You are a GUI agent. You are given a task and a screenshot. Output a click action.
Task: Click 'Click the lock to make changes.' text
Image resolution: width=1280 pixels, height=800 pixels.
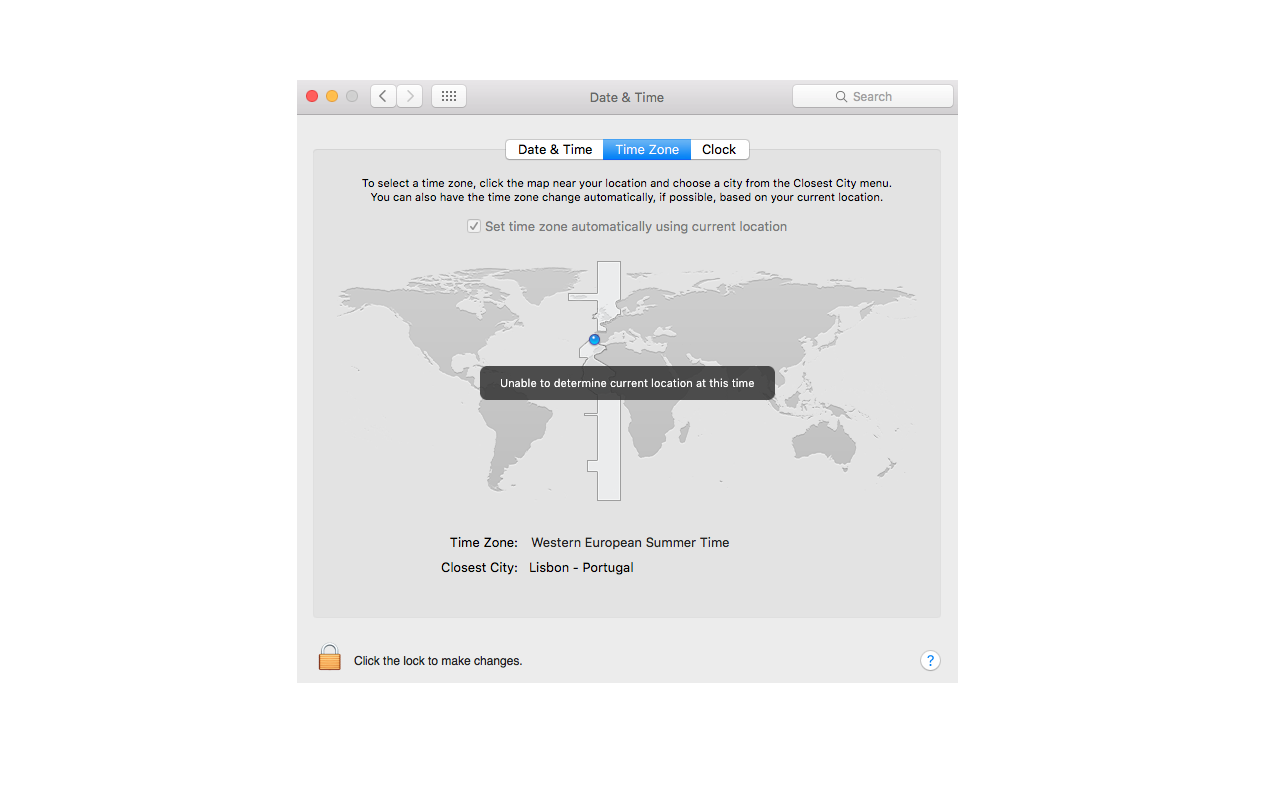[x=438, y=661]
